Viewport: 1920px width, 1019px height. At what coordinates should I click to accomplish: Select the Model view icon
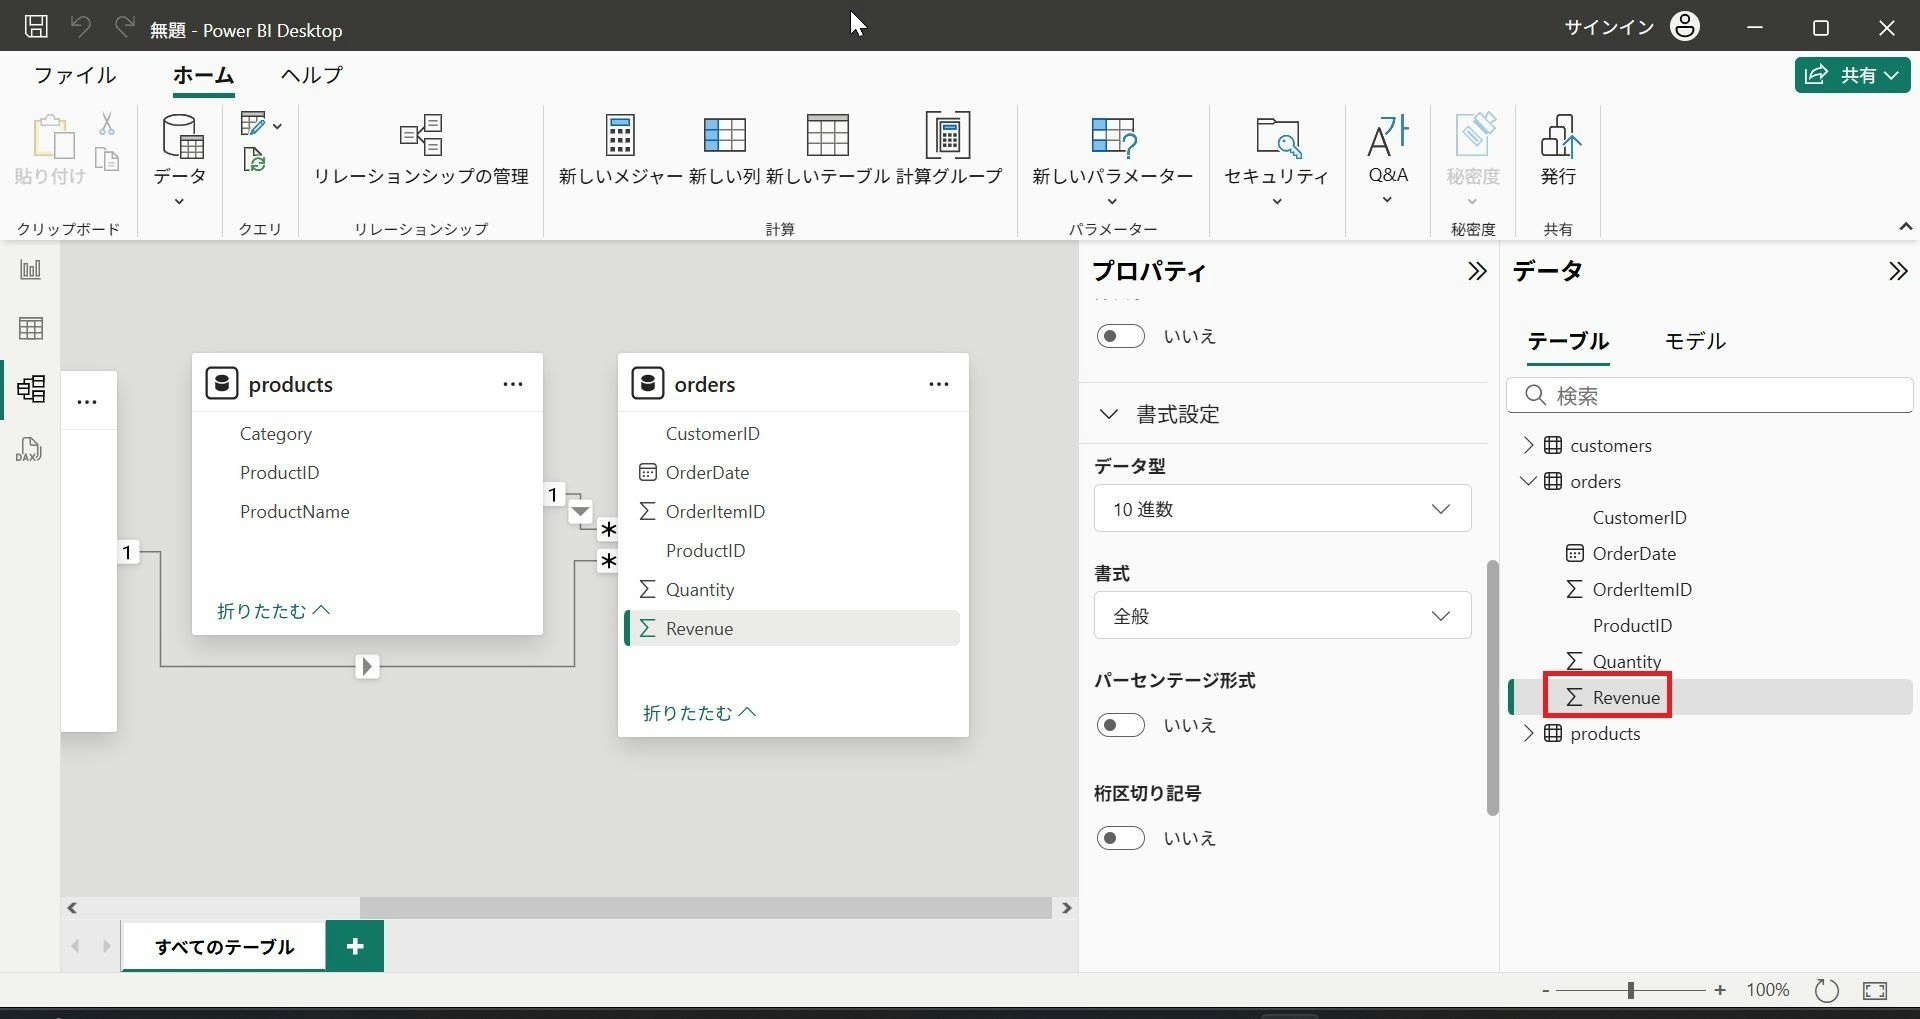[x=31, y=388]
